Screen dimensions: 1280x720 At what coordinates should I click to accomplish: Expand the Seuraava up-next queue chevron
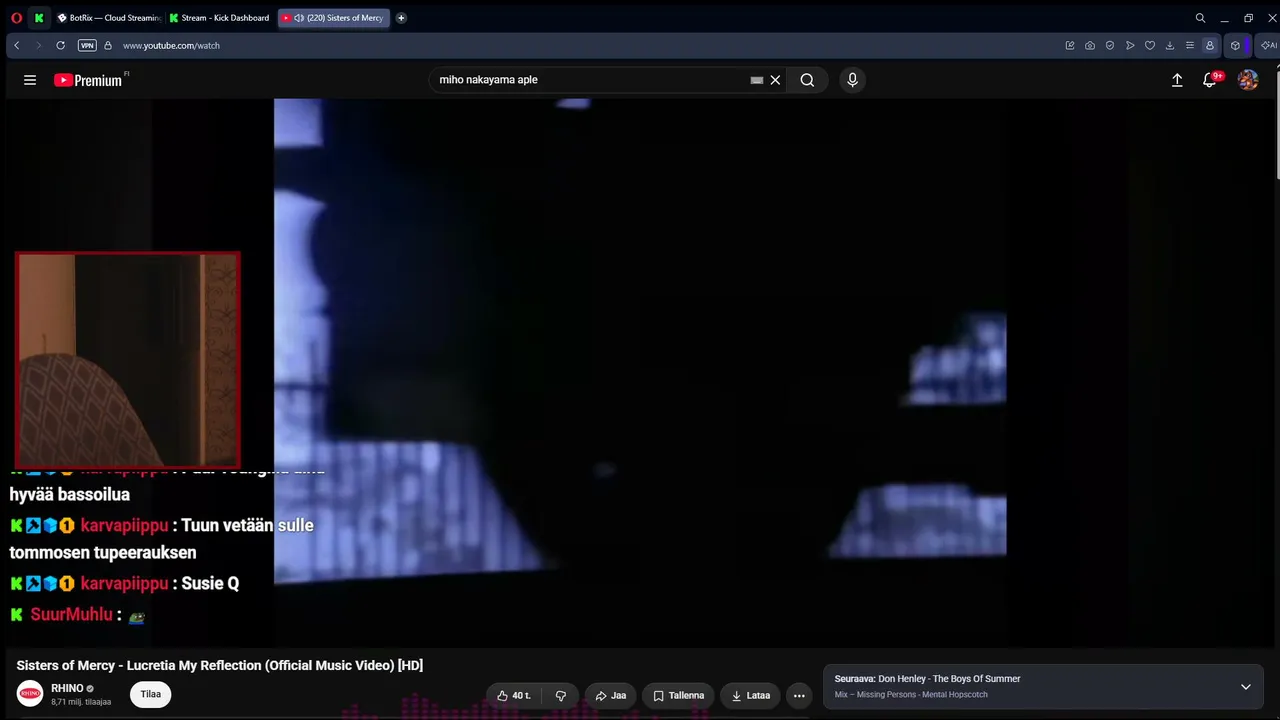coord(1245,686)
